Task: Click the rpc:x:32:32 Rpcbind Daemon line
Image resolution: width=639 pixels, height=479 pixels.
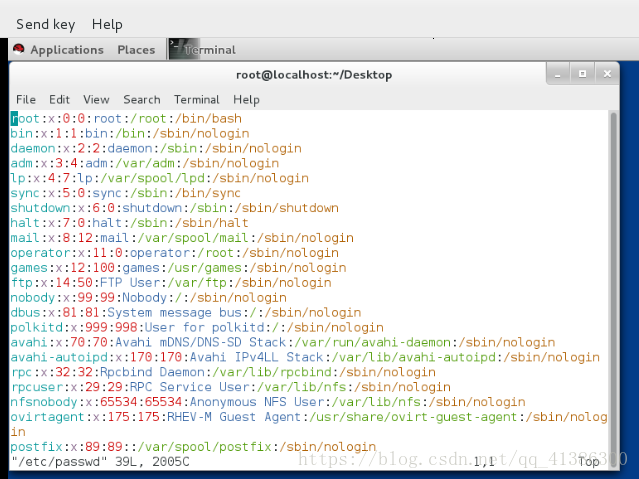Action: pos(223,372)
